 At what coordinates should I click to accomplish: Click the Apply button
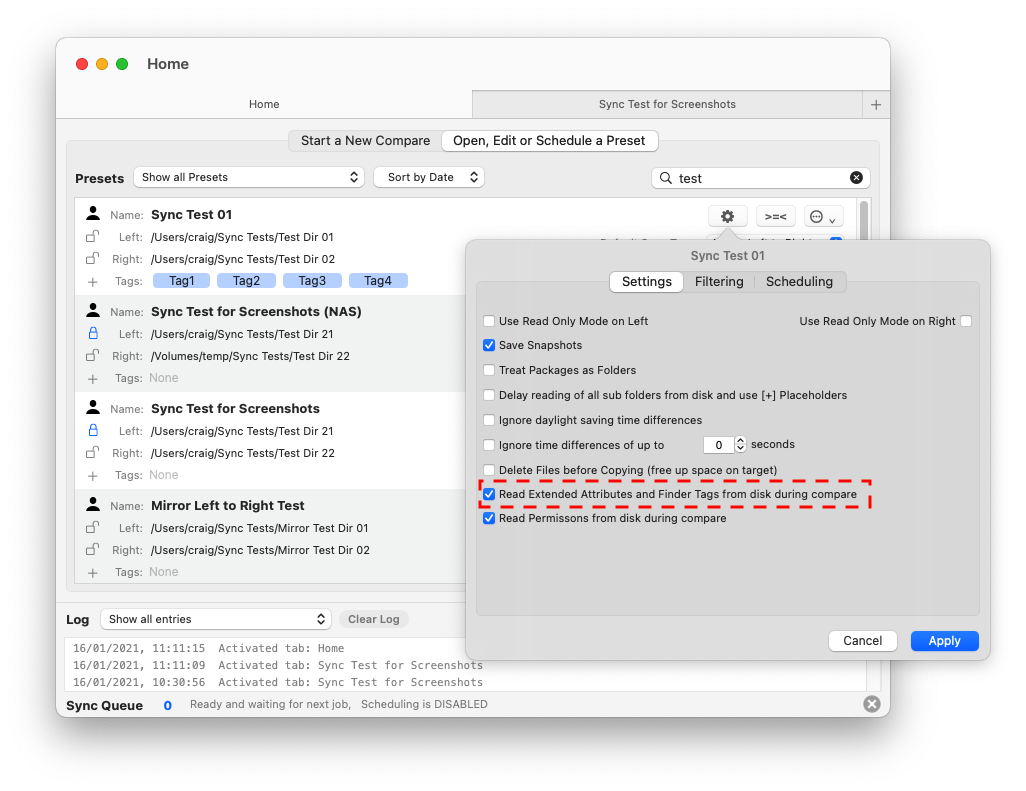(x=944, y=641)
